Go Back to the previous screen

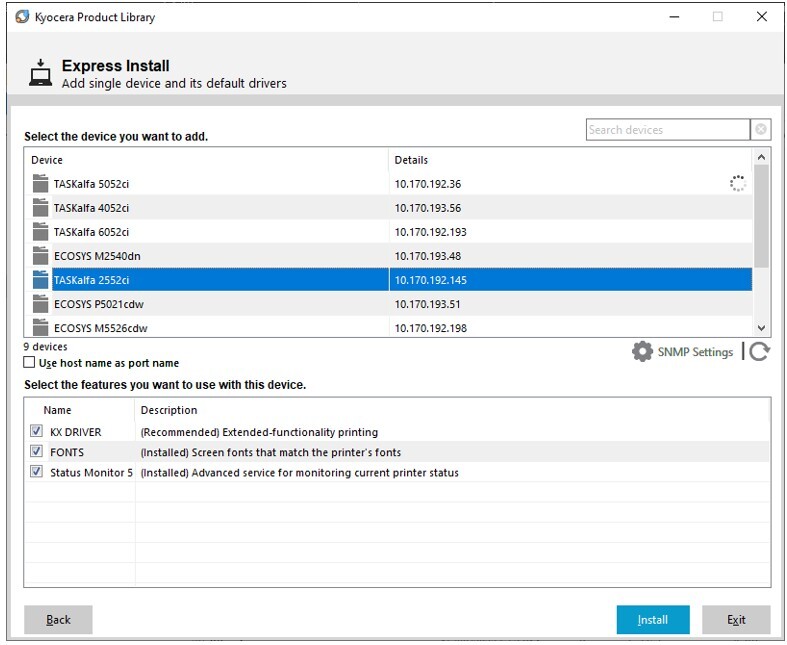point(58,619)
